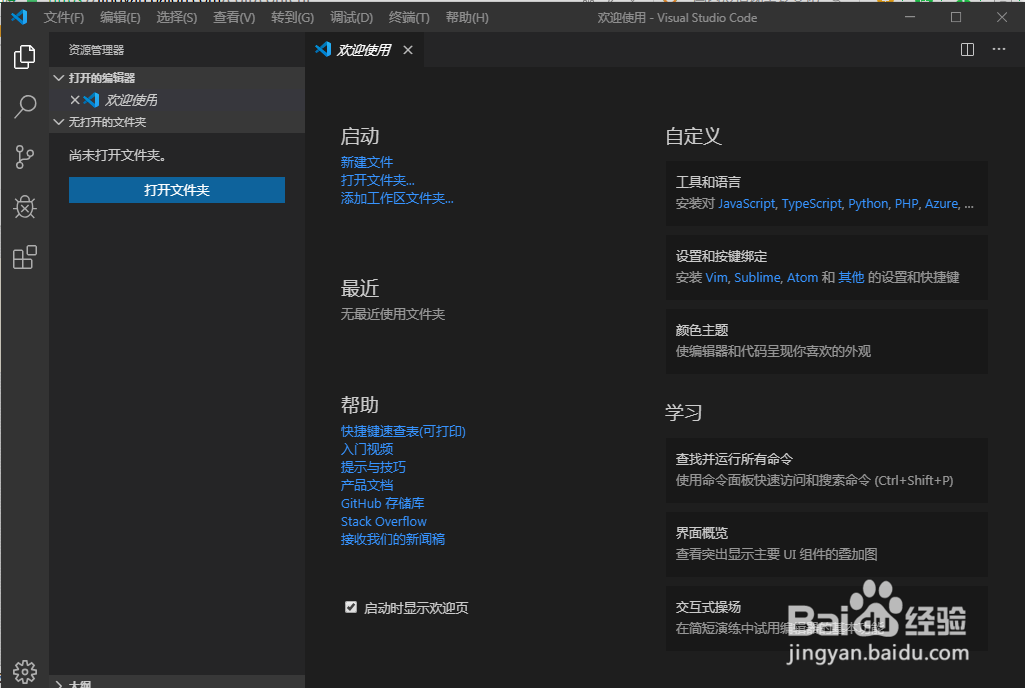This screenshot has height=688, width=1025.
Task: Open the Source Control view icon
Action: click(x=24, y=157)
